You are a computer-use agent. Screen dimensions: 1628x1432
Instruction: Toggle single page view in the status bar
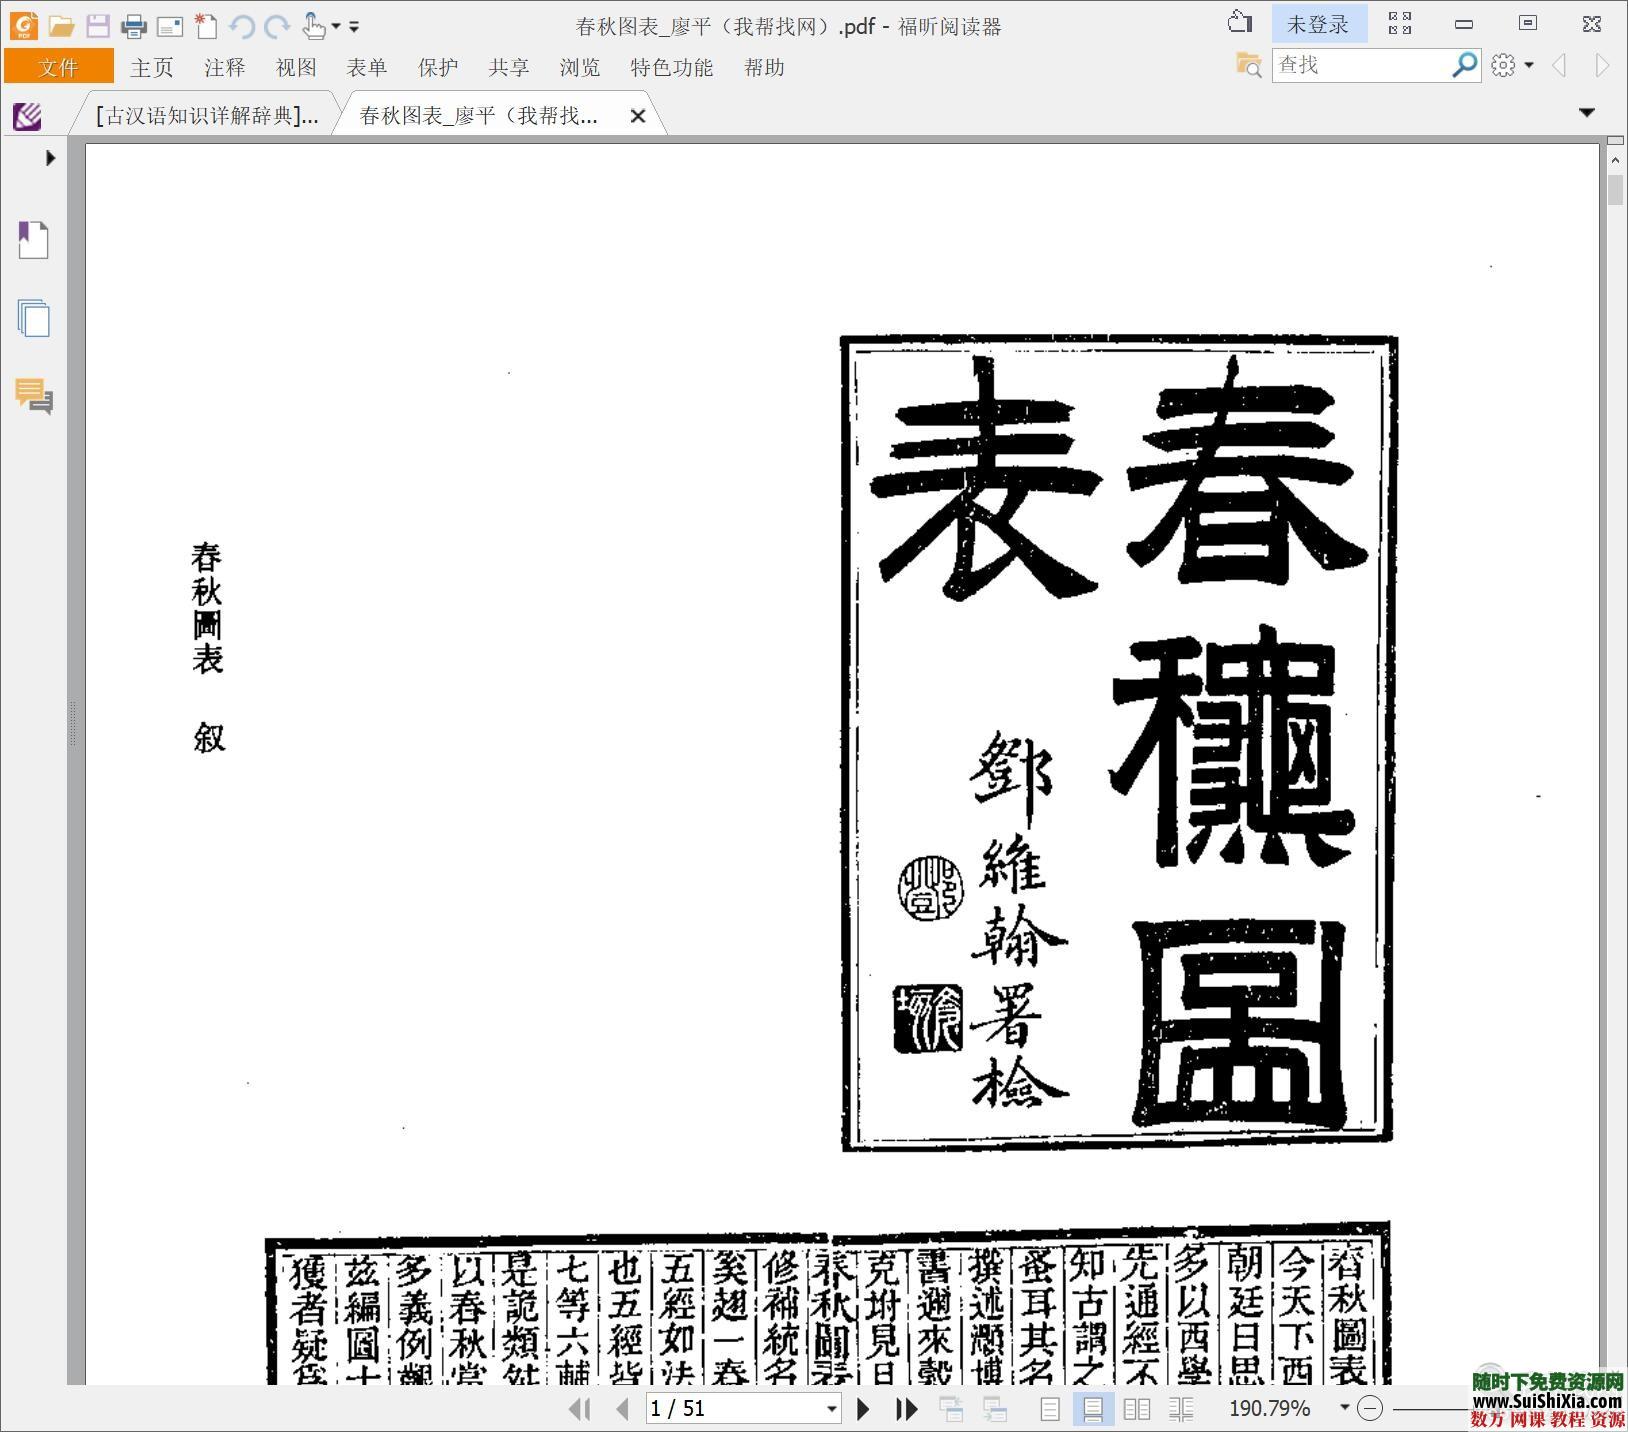tap(1050, 1408)
